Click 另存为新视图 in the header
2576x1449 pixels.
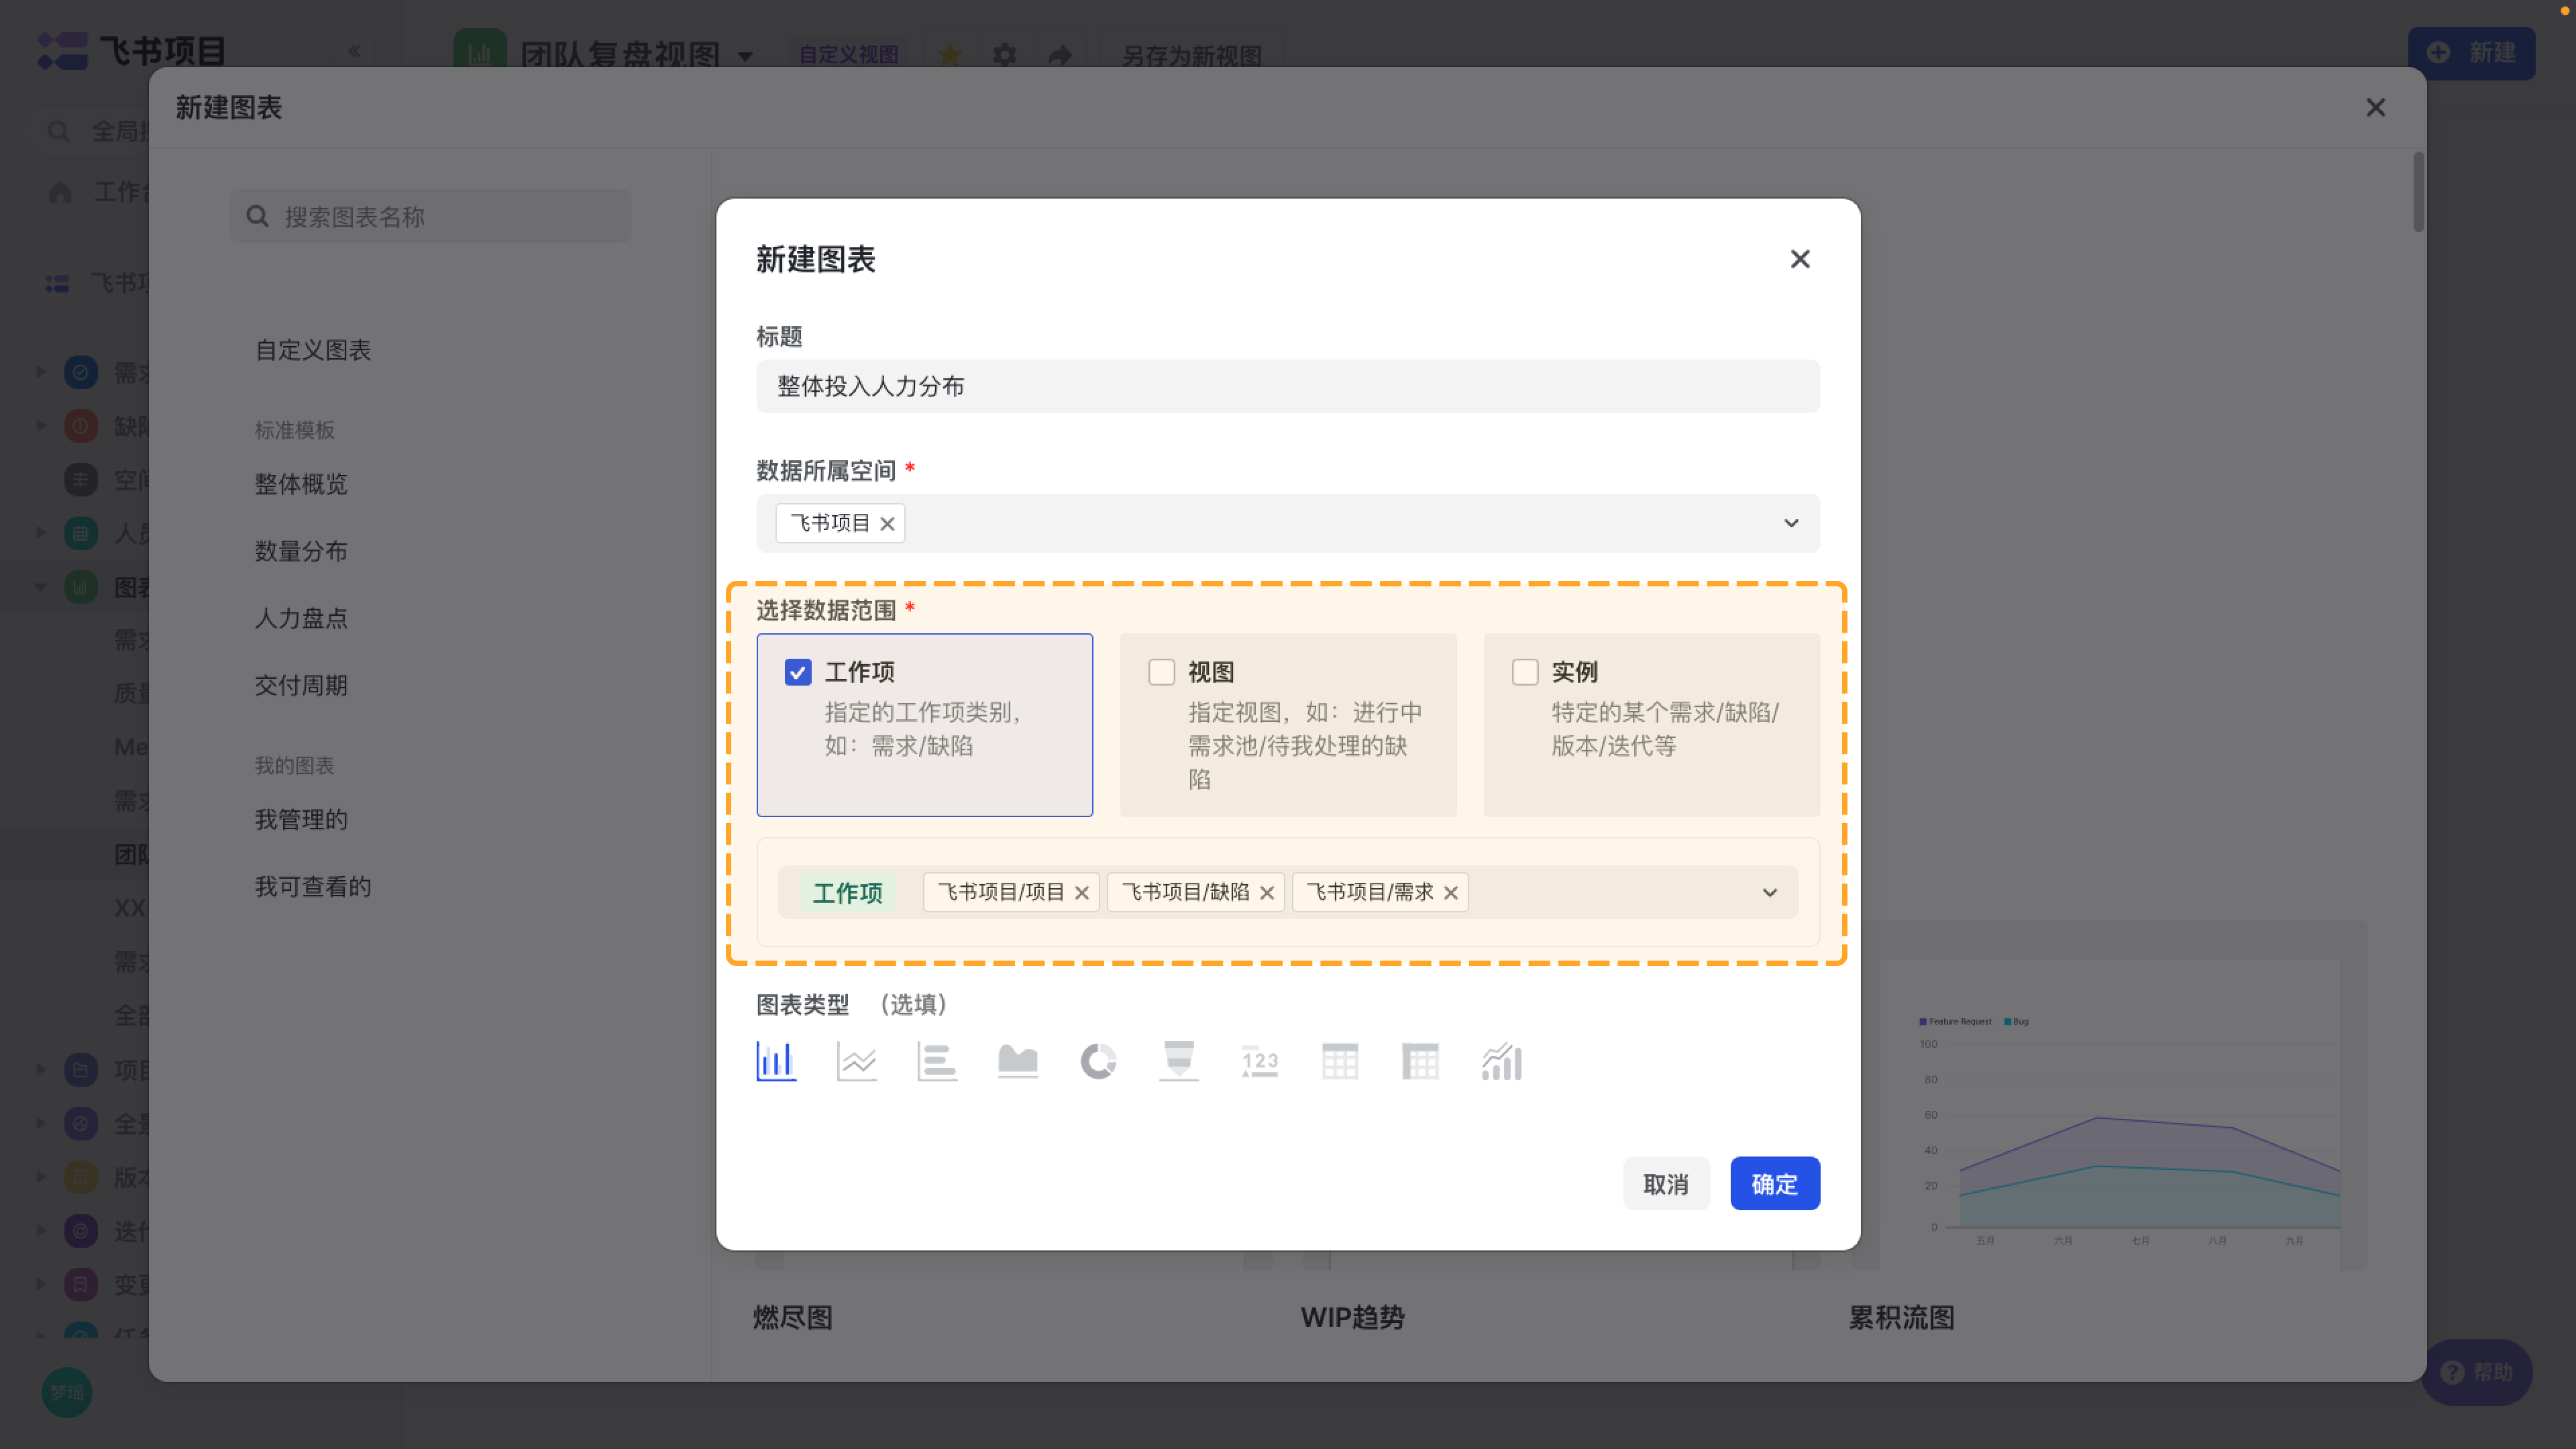click(x=1192, y=55)
